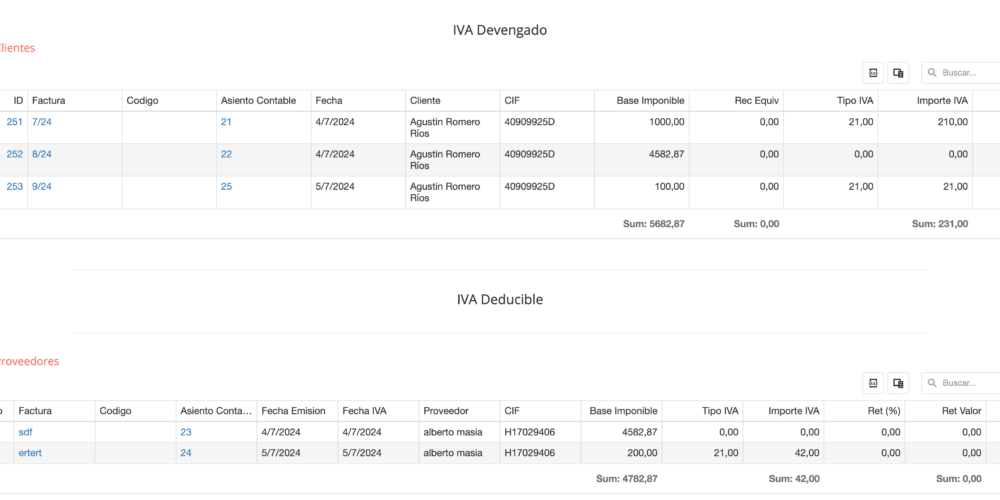Open record ID 252

[15, 154]
